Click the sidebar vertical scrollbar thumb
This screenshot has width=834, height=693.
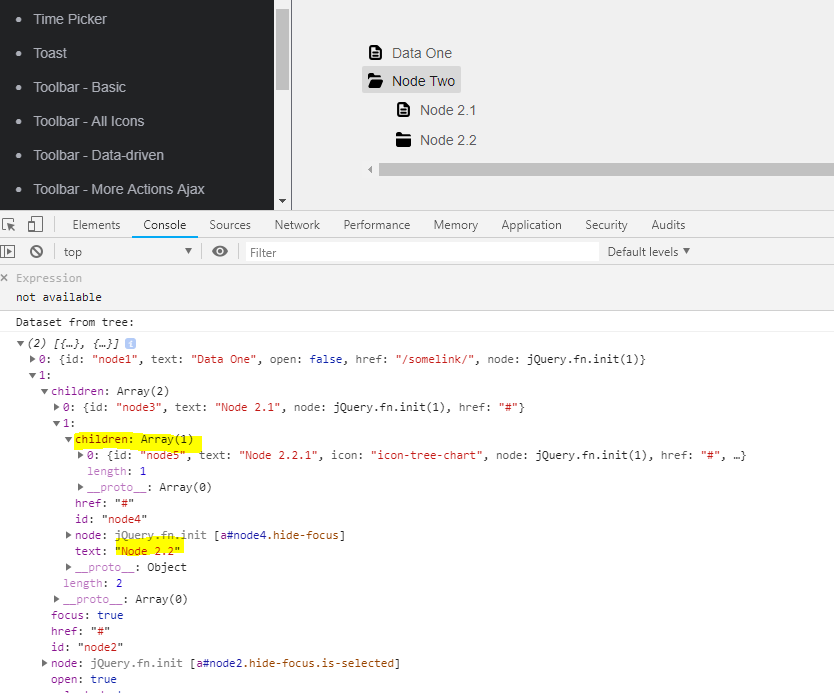282,49
